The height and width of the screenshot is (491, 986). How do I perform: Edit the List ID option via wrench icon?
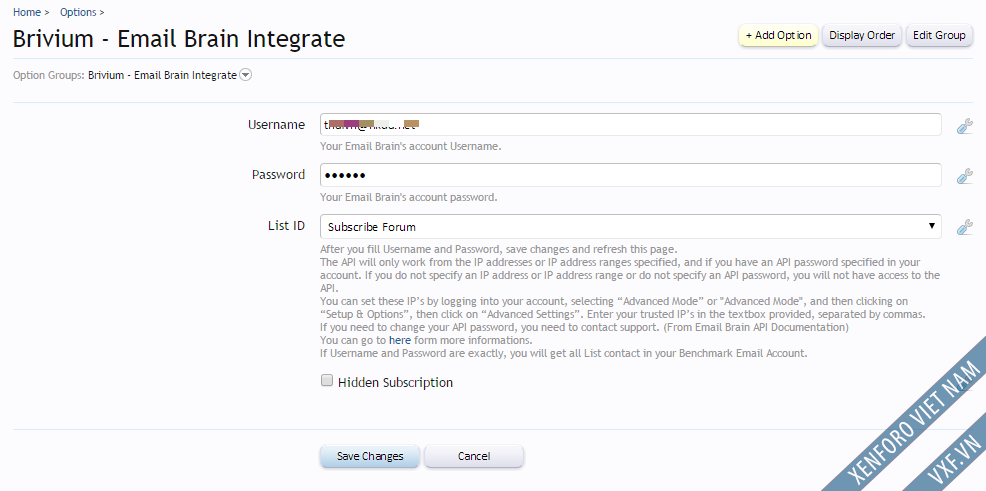[965, 227]
